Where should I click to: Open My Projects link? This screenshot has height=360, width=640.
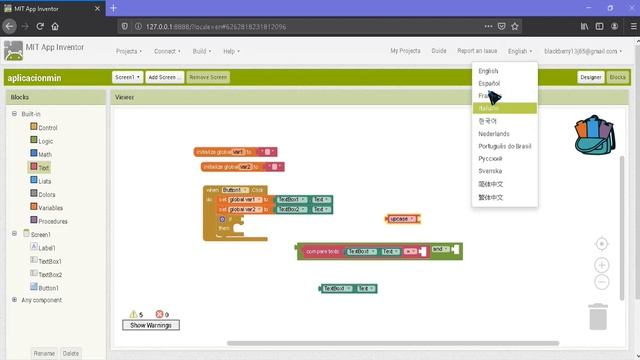point(405,51)
